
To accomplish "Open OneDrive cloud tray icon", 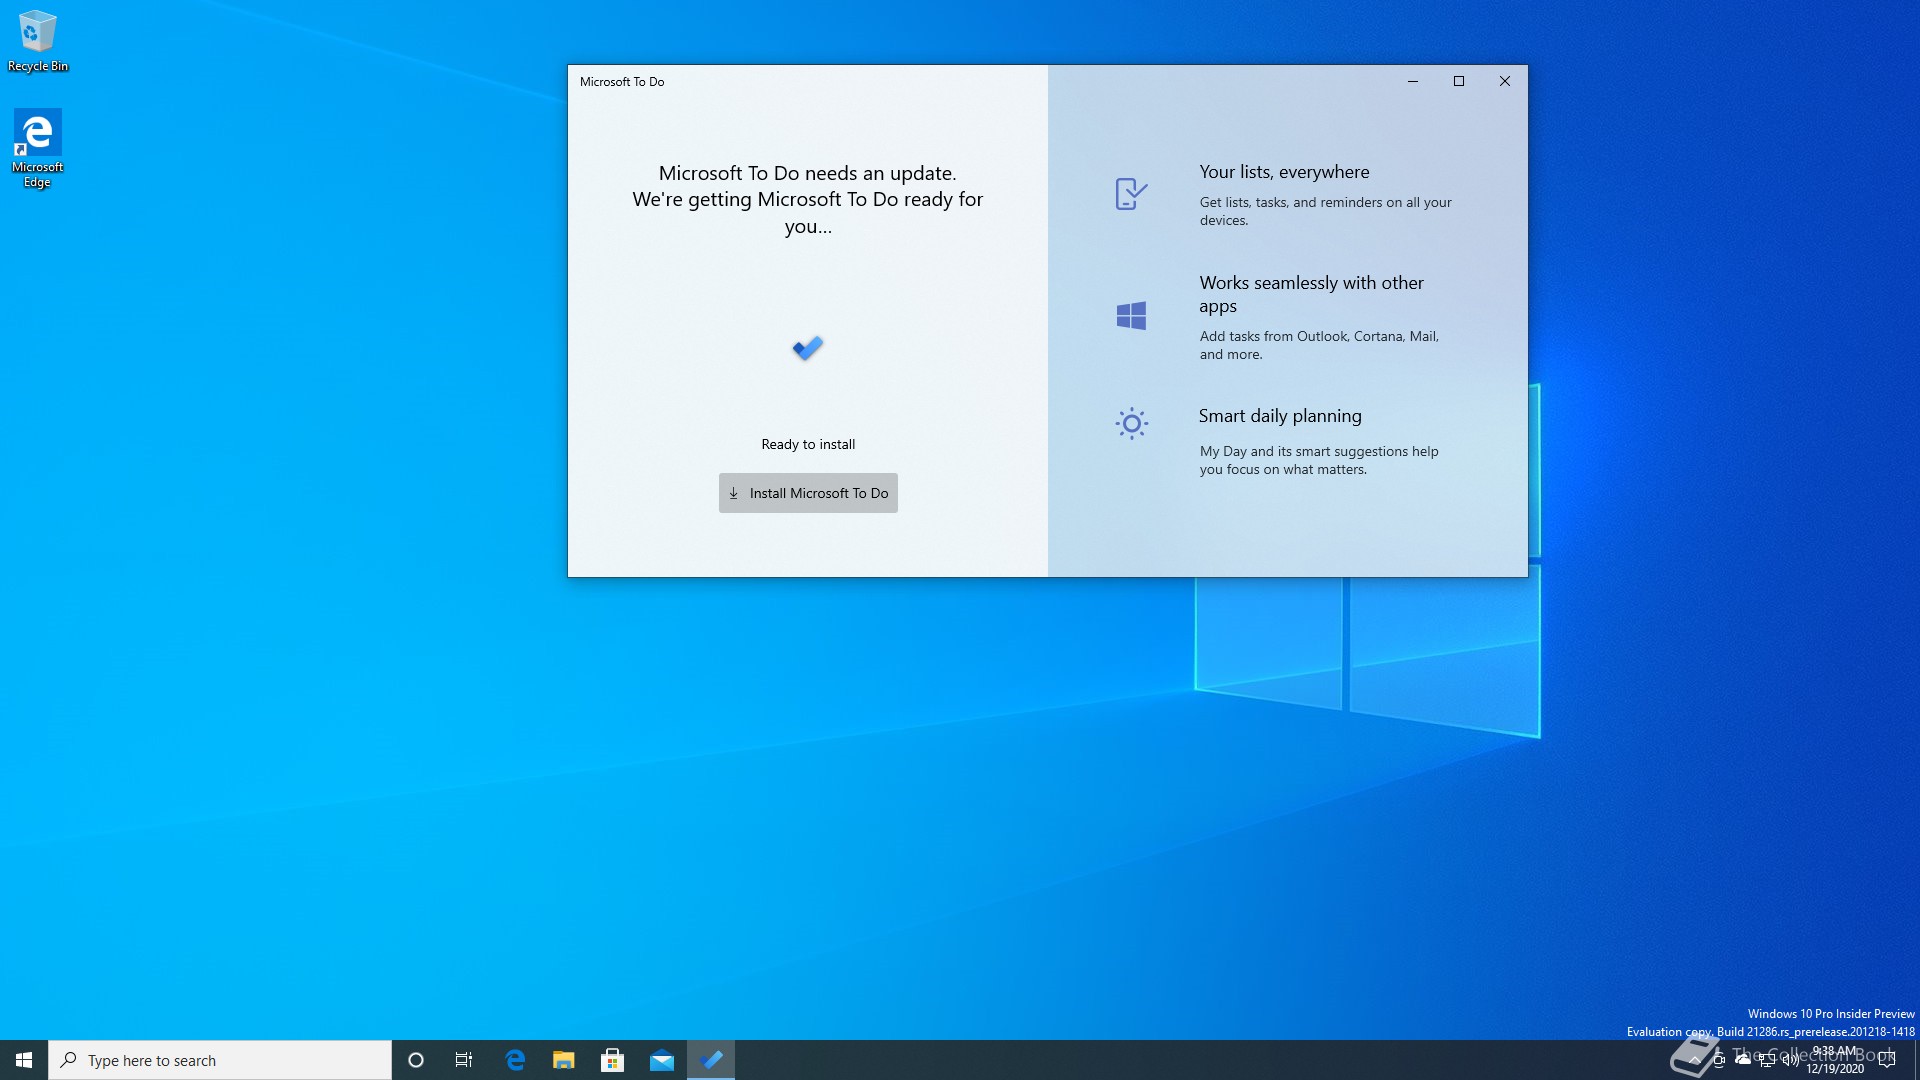I will coord(1743,1059).
